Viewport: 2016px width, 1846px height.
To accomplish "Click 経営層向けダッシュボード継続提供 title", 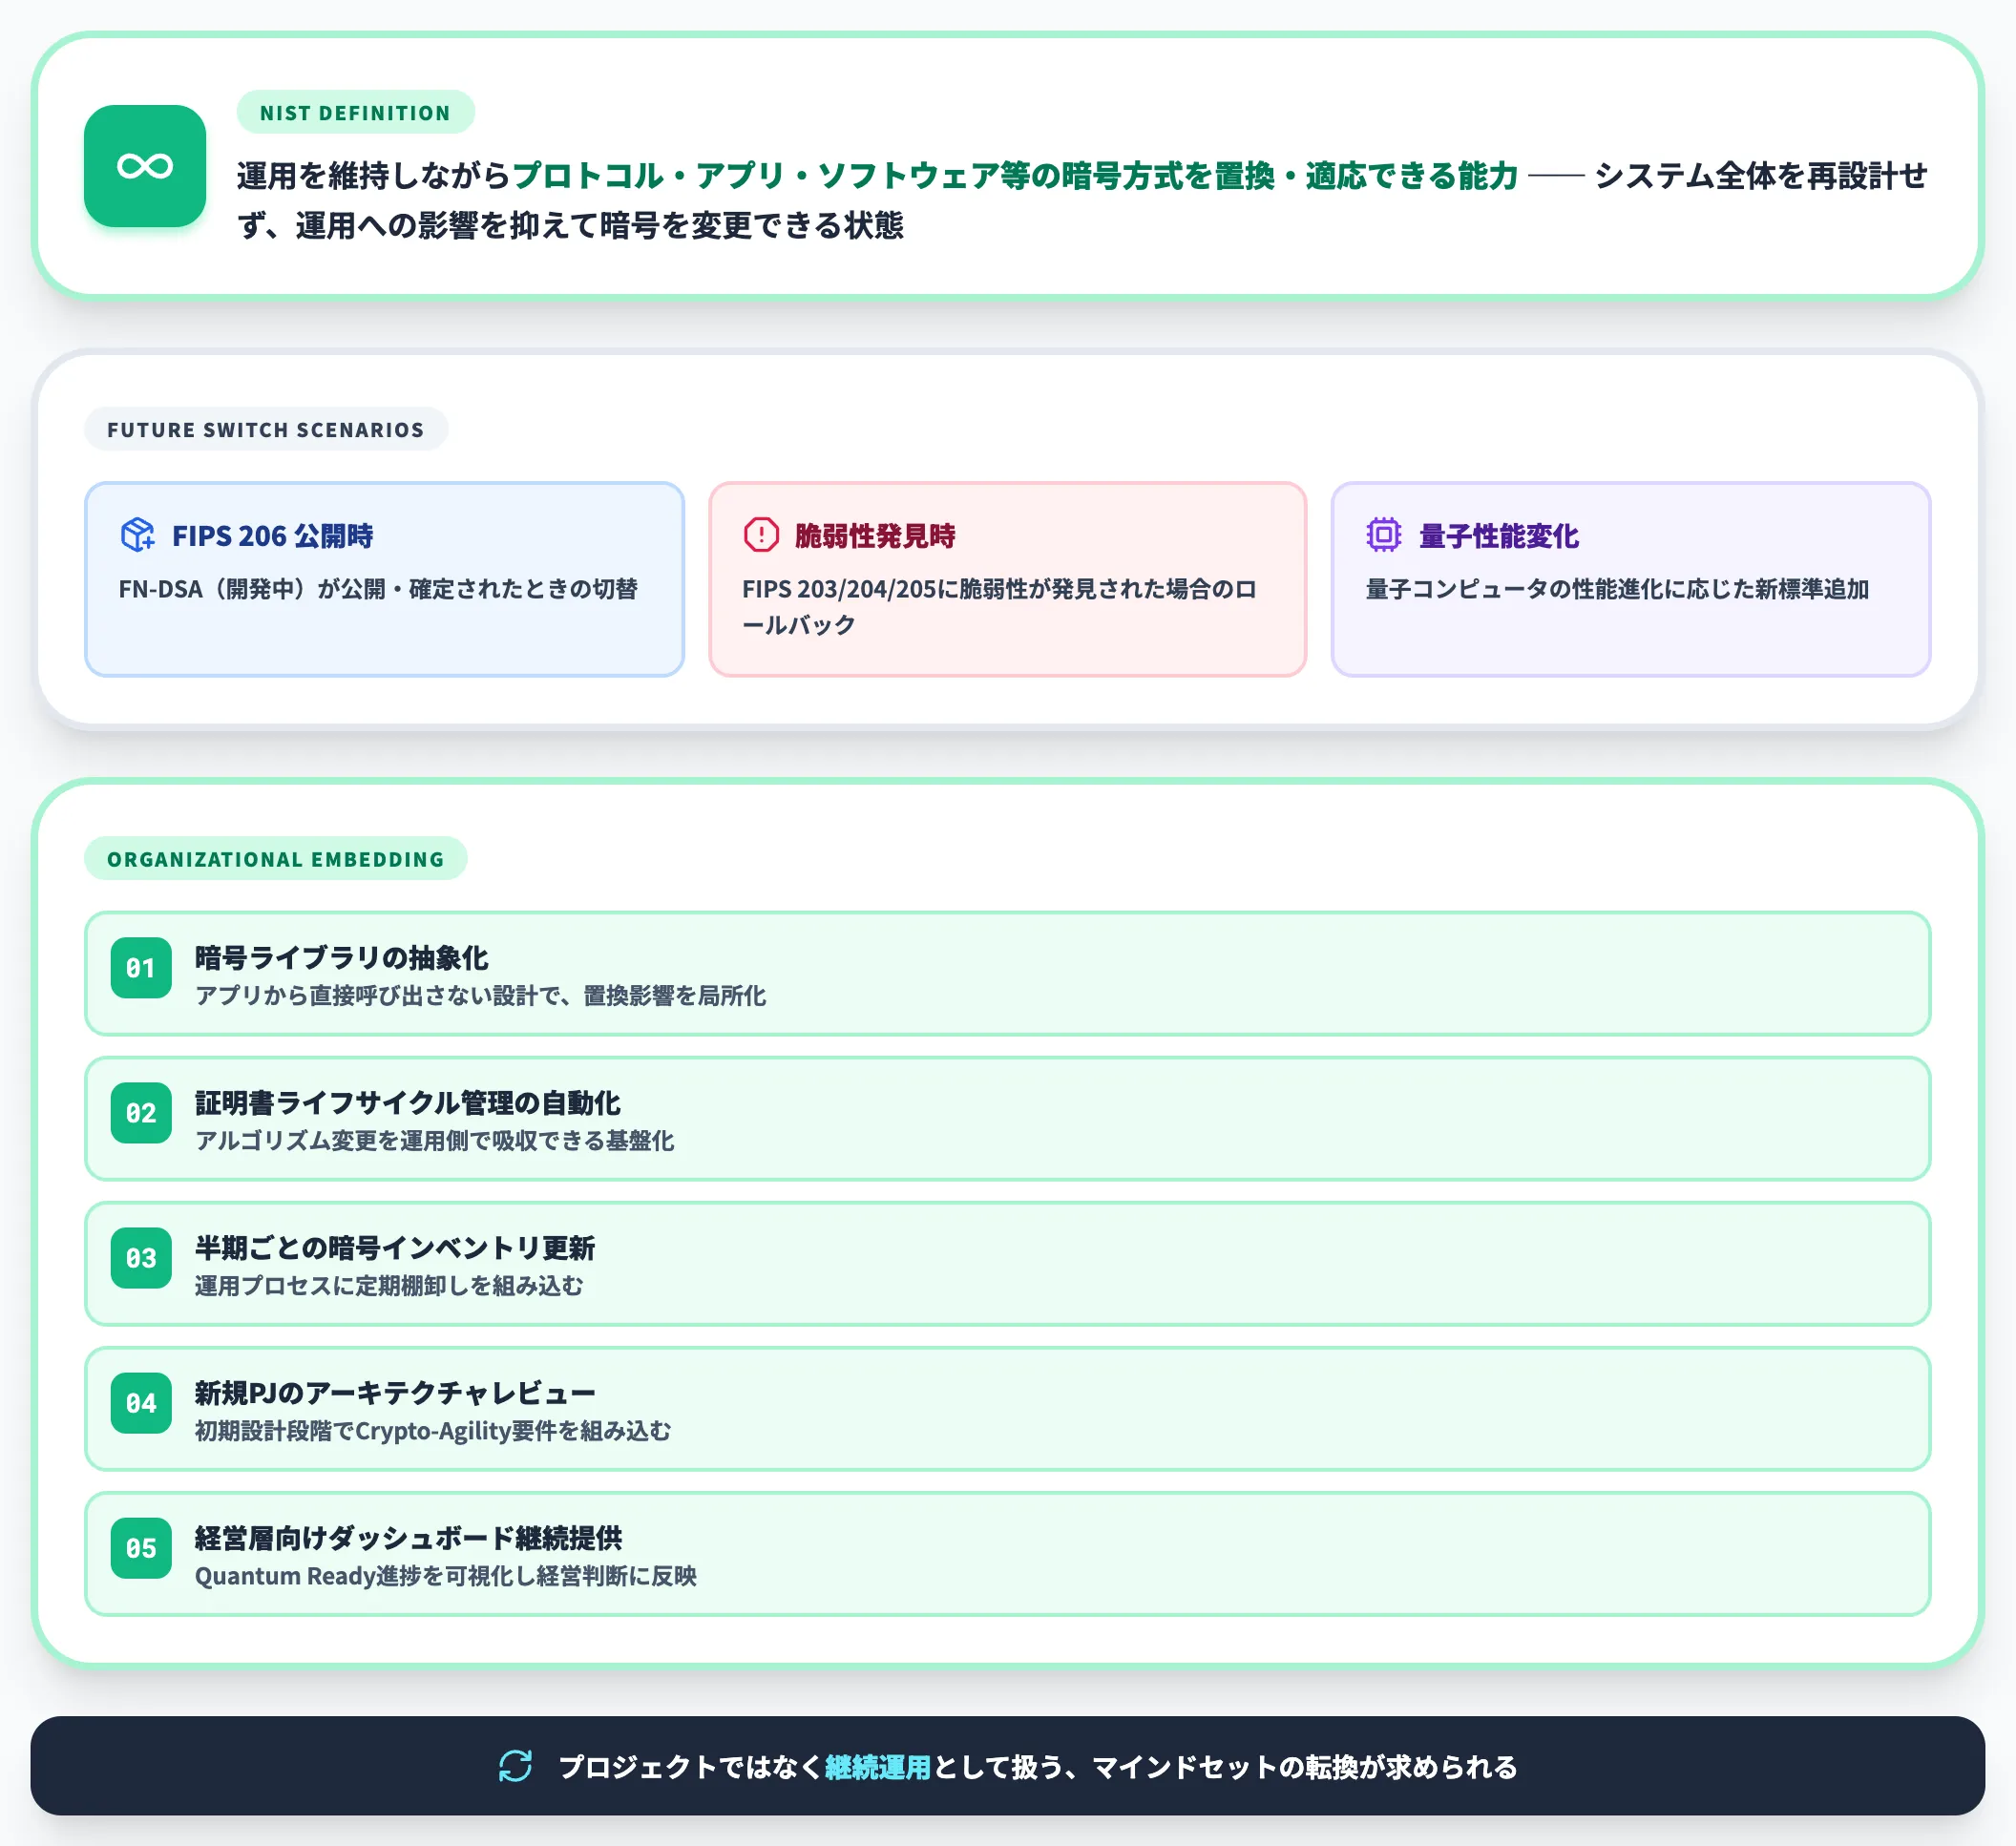I will coord(408,1538).
